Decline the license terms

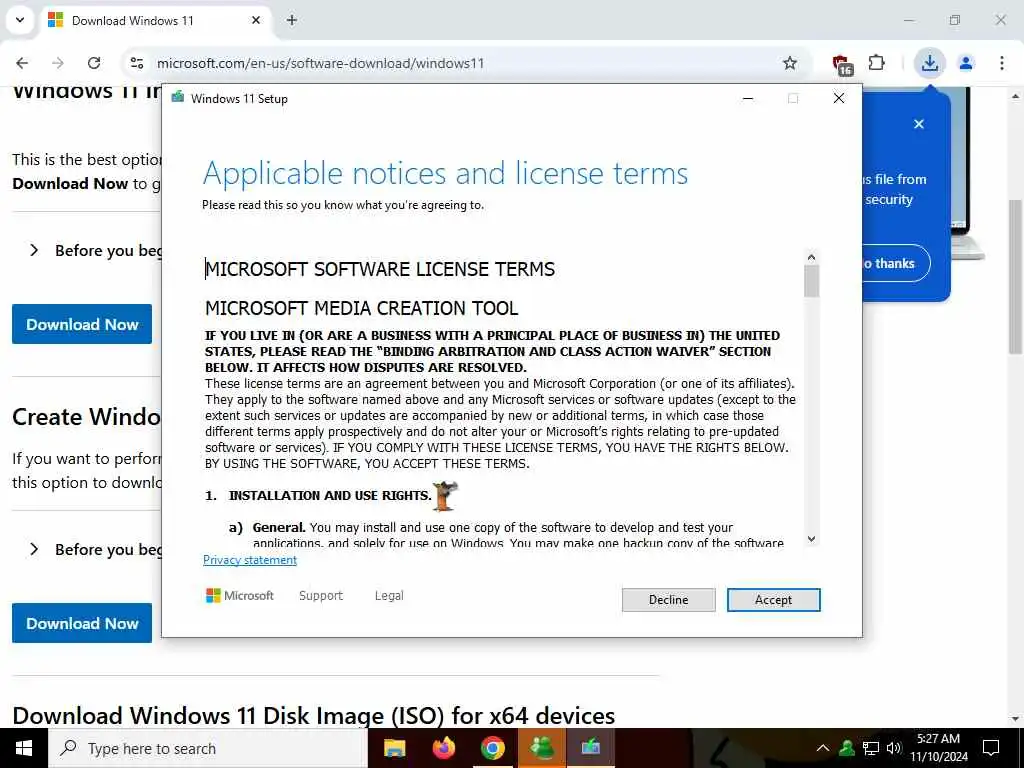tap(668, 600)
